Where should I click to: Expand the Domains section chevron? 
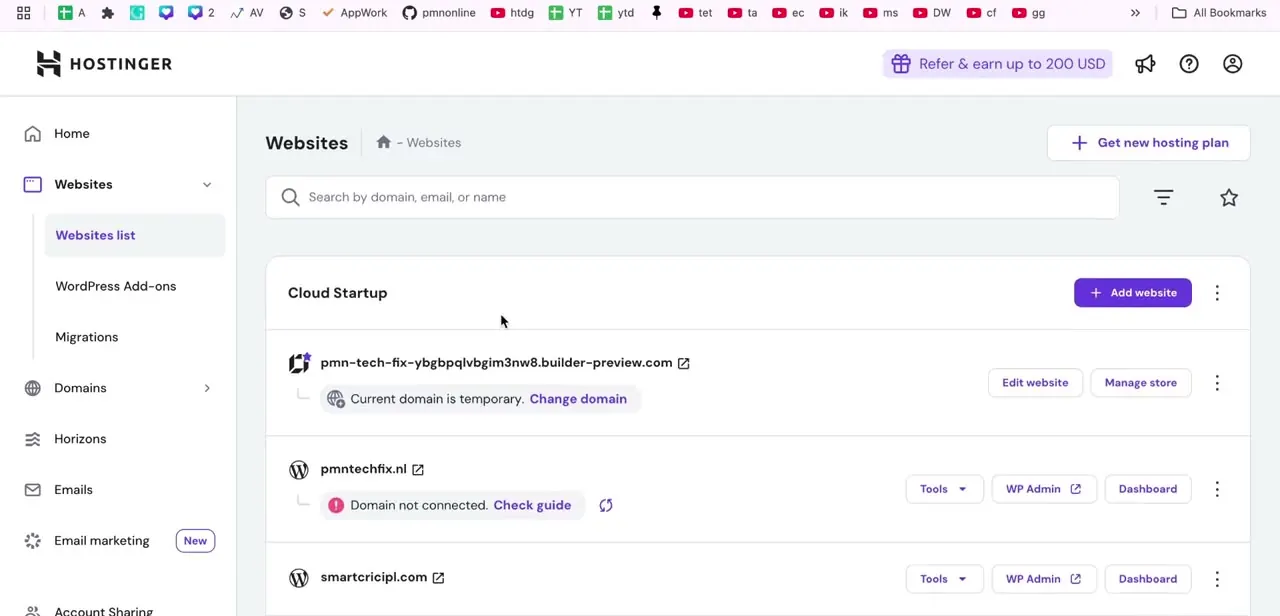(207, 388)
